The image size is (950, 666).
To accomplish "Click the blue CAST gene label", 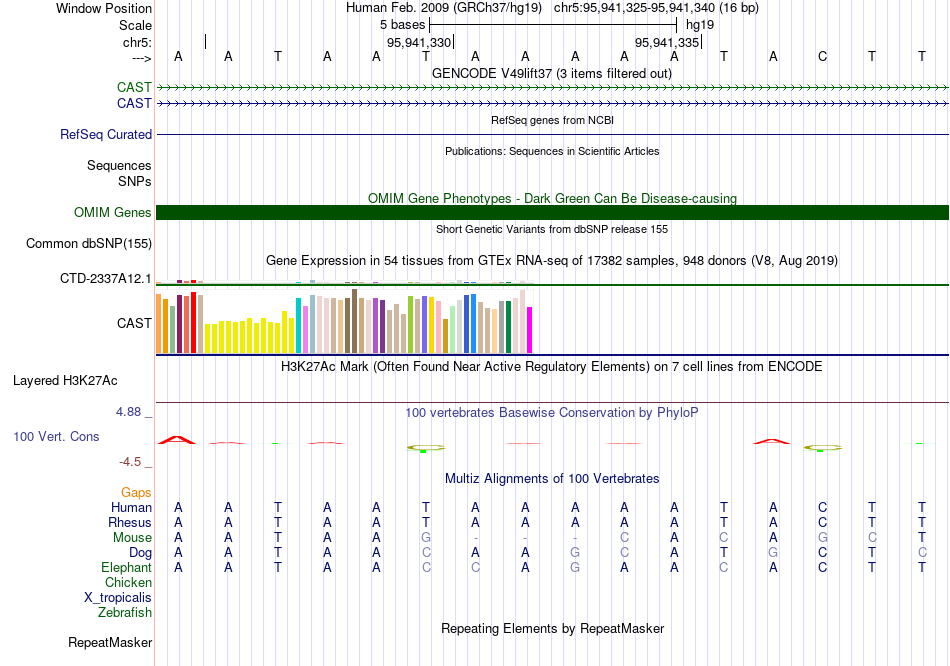I will point(134,103).
